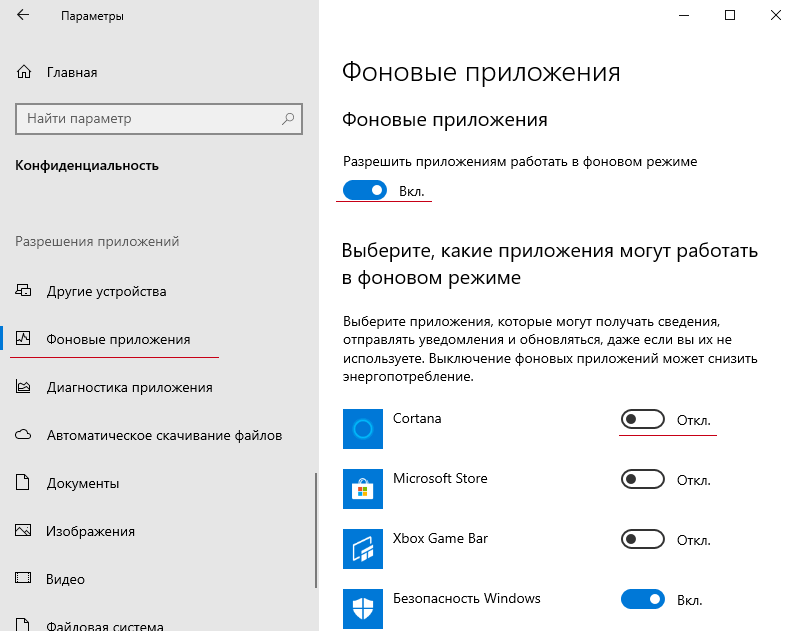798x631 pixels.
Task: Click the cloud icon for automatic downloads
Action: (23, 435)
